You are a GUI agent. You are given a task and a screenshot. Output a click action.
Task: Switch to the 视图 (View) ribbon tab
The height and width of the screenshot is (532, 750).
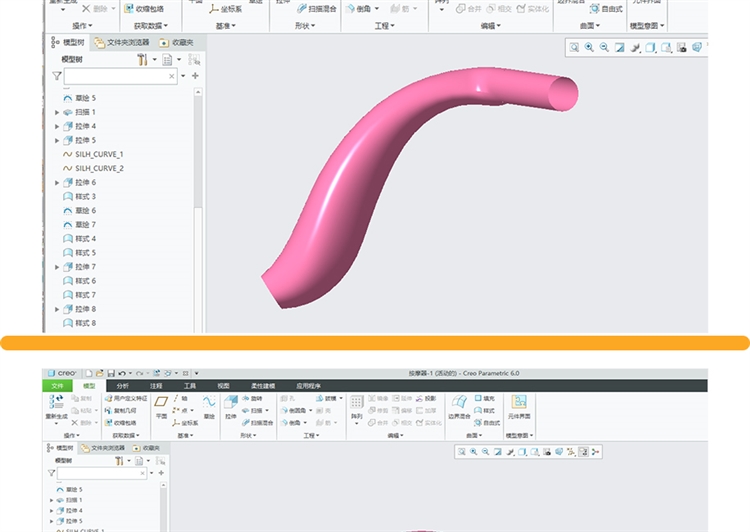223,386
